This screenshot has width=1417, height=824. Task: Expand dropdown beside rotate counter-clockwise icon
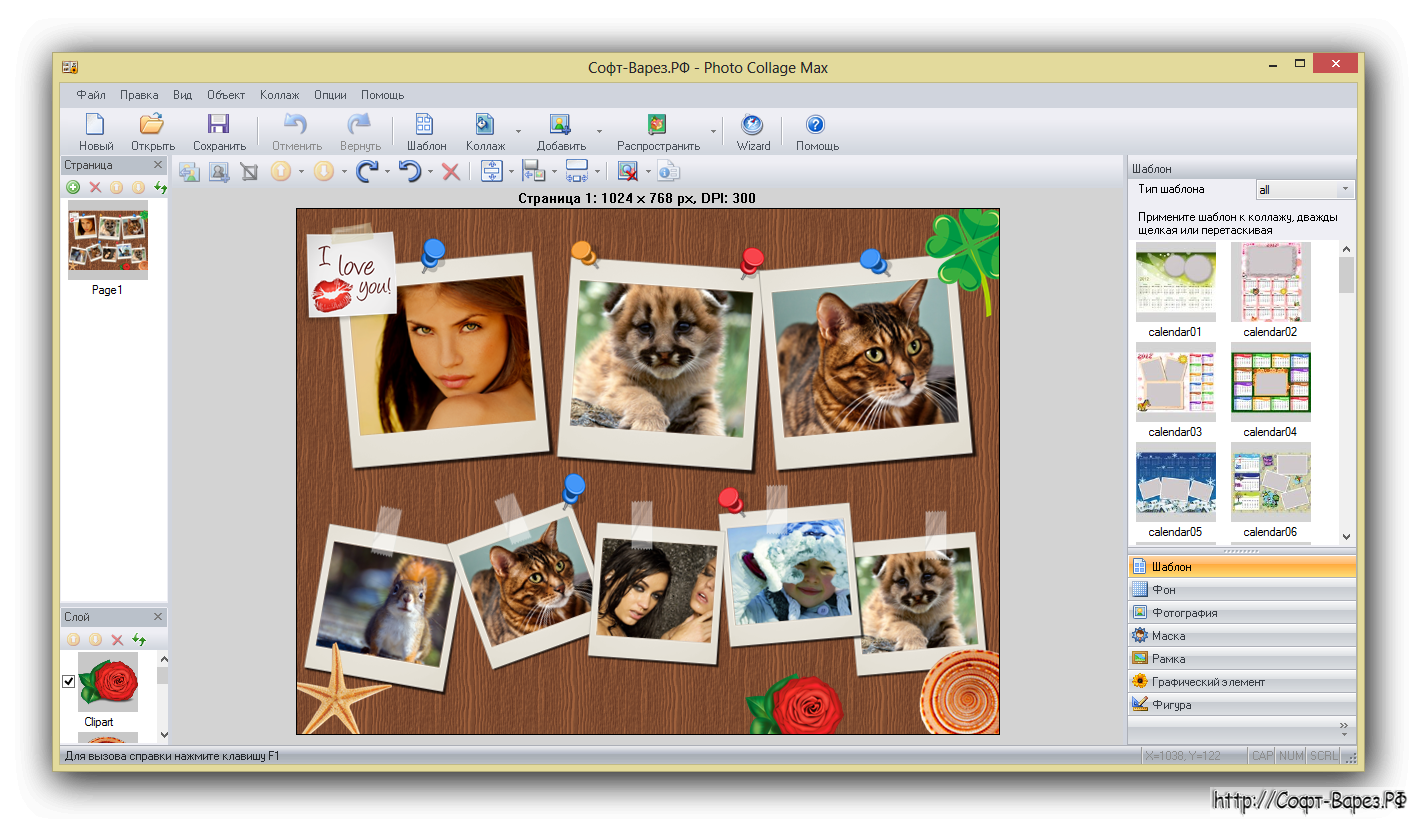click(430, 172)
